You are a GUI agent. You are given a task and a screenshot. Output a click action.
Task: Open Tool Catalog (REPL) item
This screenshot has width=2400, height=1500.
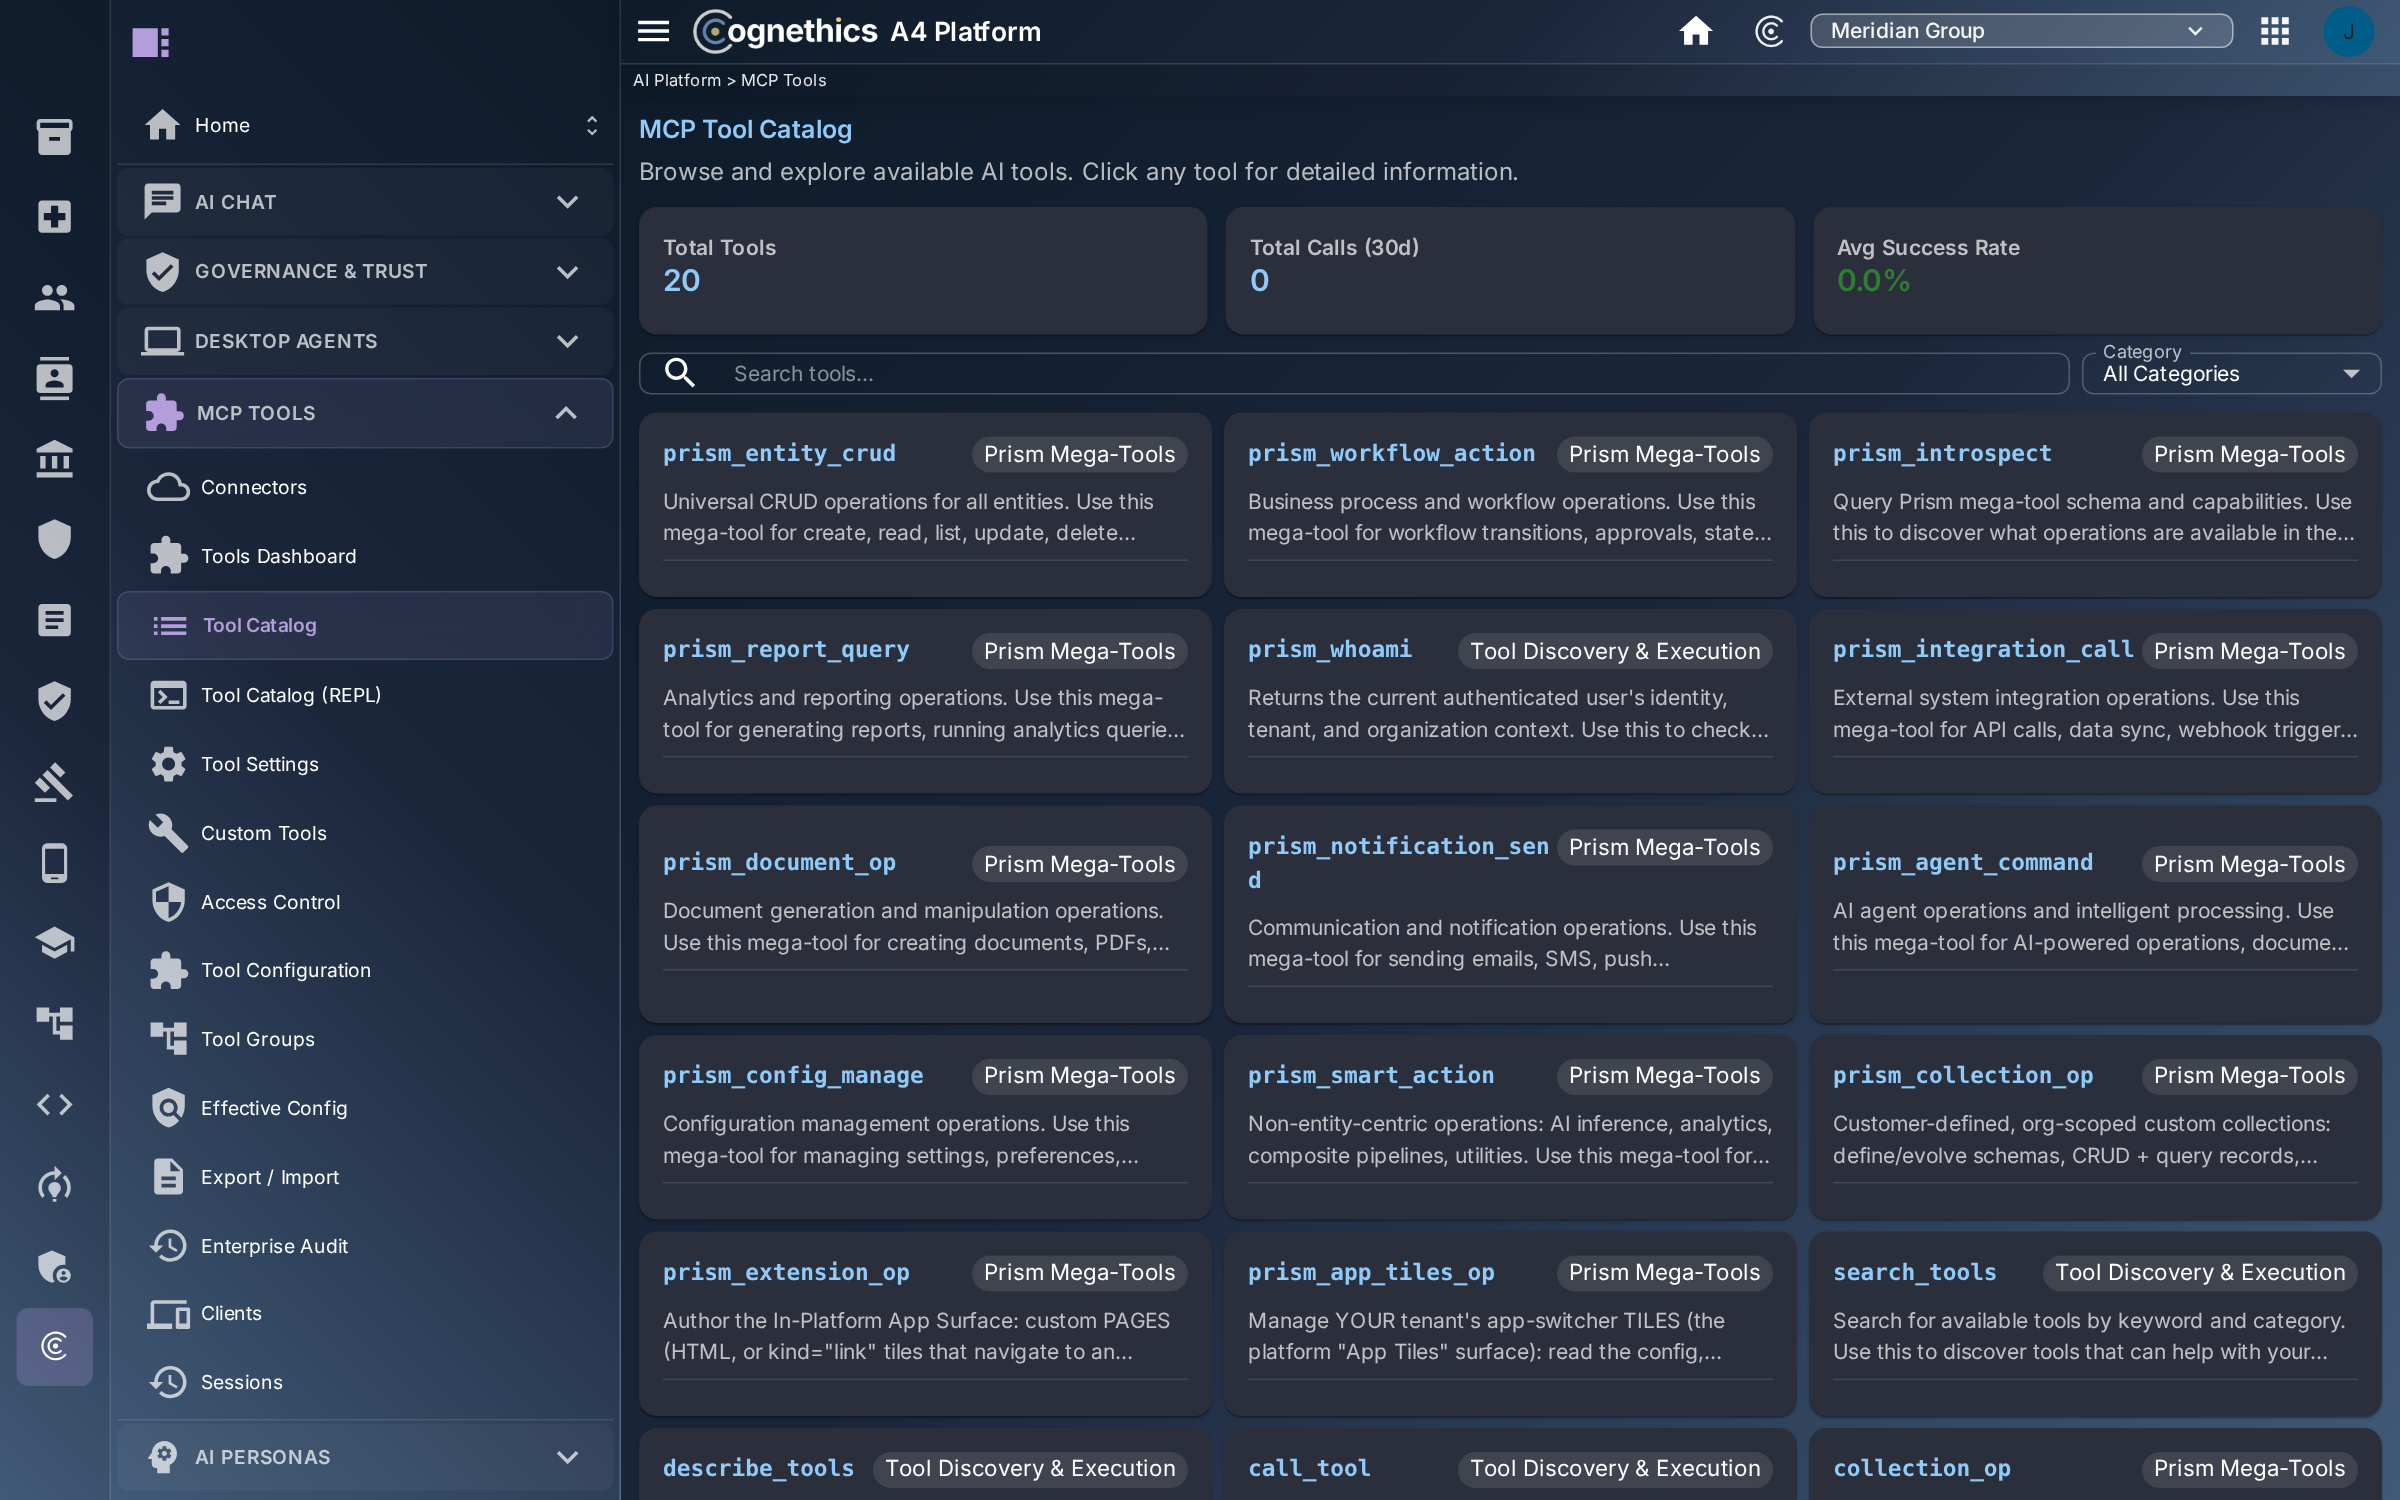tap(365, 695)
